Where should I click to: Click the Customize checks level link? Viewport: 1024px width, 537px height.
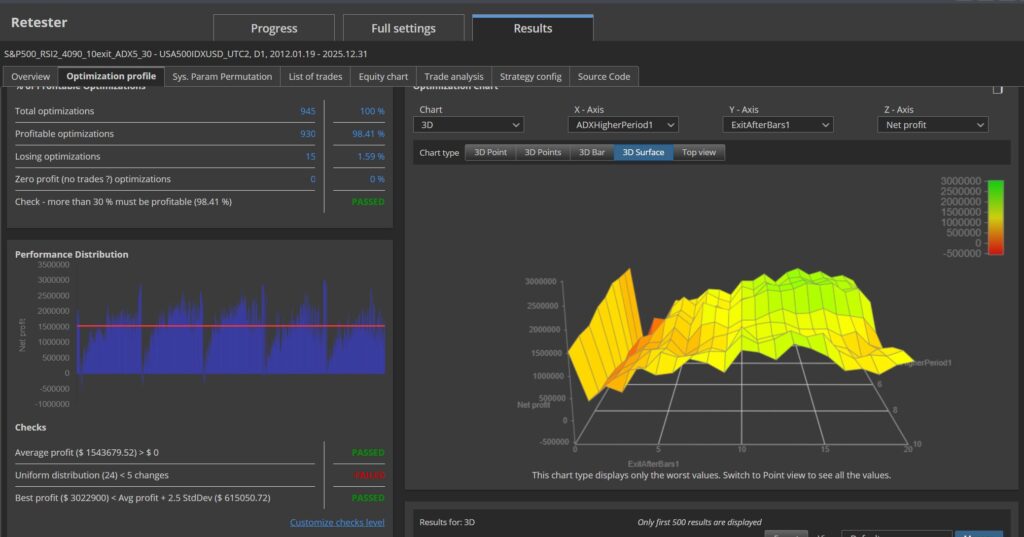(x=337, y=522)
